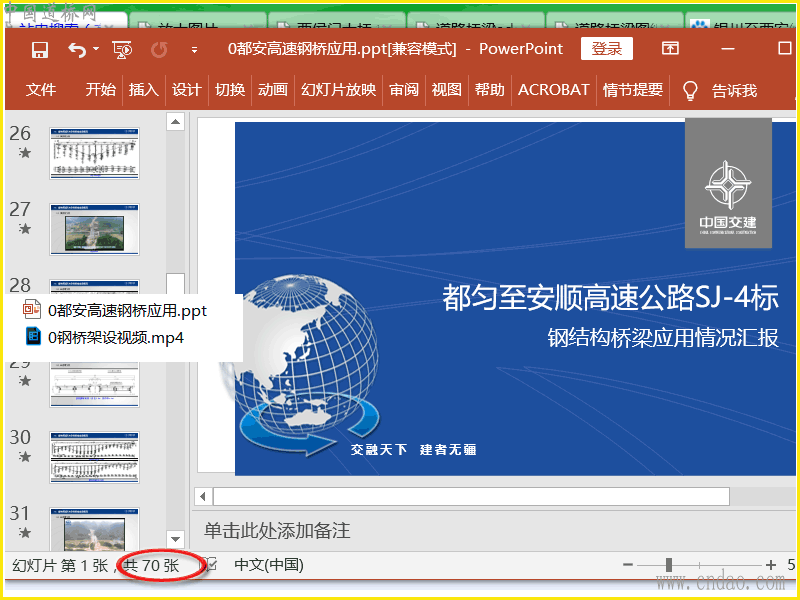This screenshot has width=800, height=600.
Task: Click the redo/repeat icon
Action: pyautogui.click(x=159, y=50)
